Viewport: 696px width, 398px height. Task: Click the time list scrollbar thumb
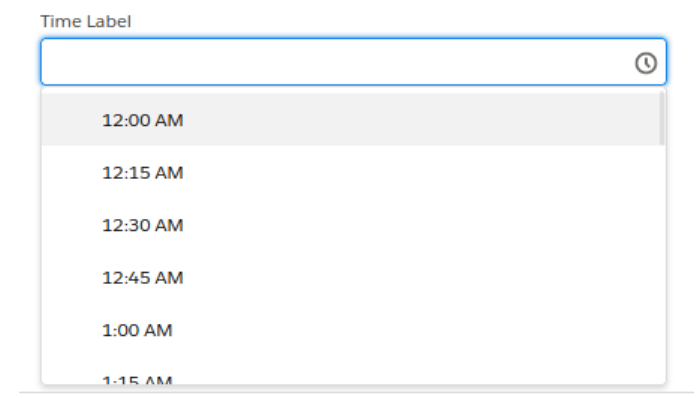[662, 118]
